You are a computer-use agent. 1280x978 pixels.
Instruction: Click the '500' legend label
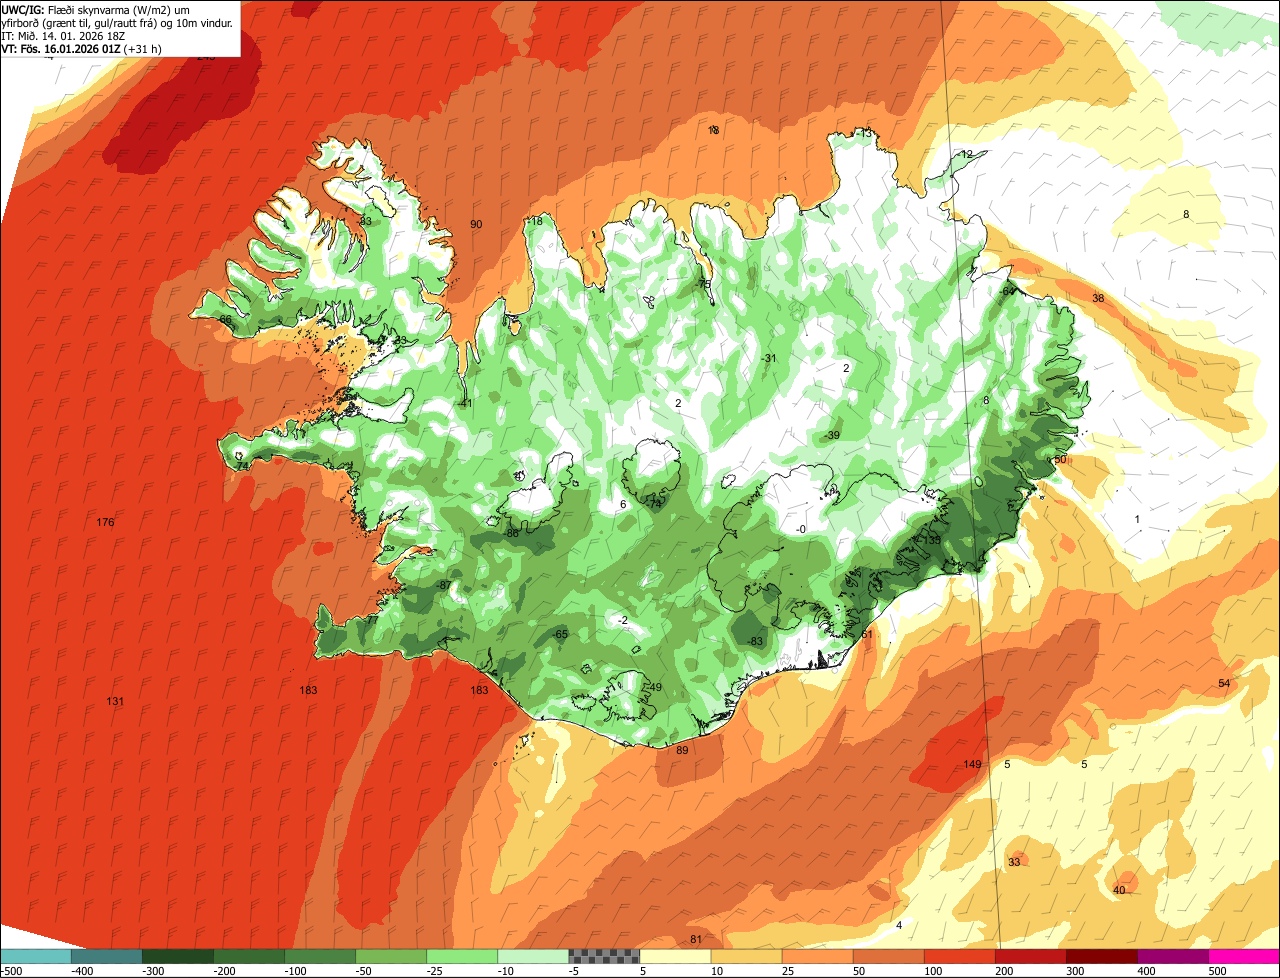tap(1217, 971)
